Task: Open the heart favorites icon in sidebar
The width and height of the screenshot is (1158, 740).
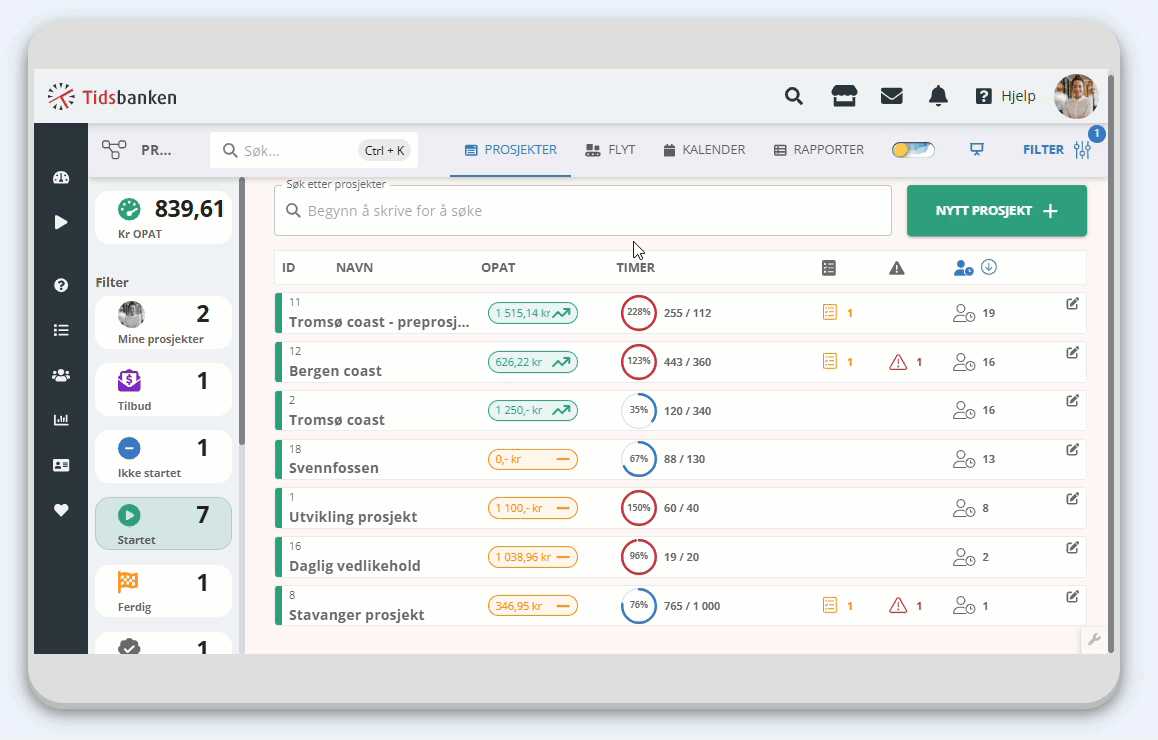Action: click(x=61, y=510)
